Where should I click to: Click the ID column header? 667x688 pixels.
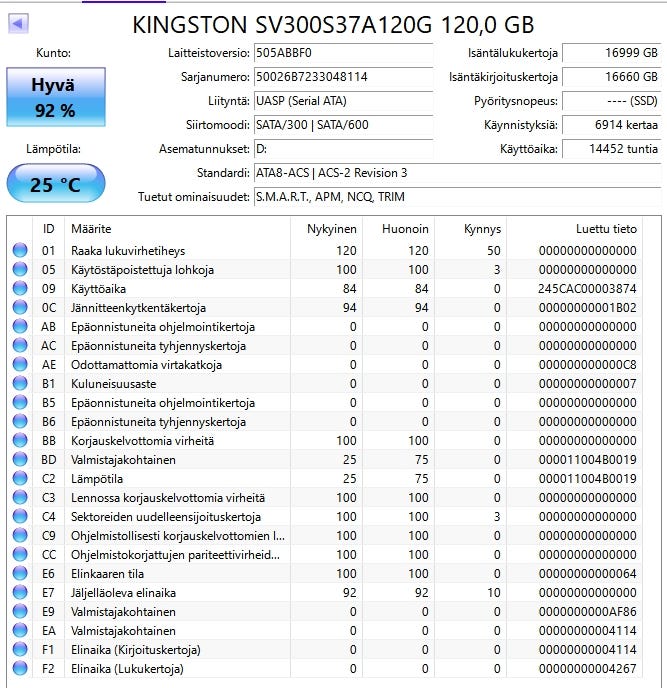point(49,229)
